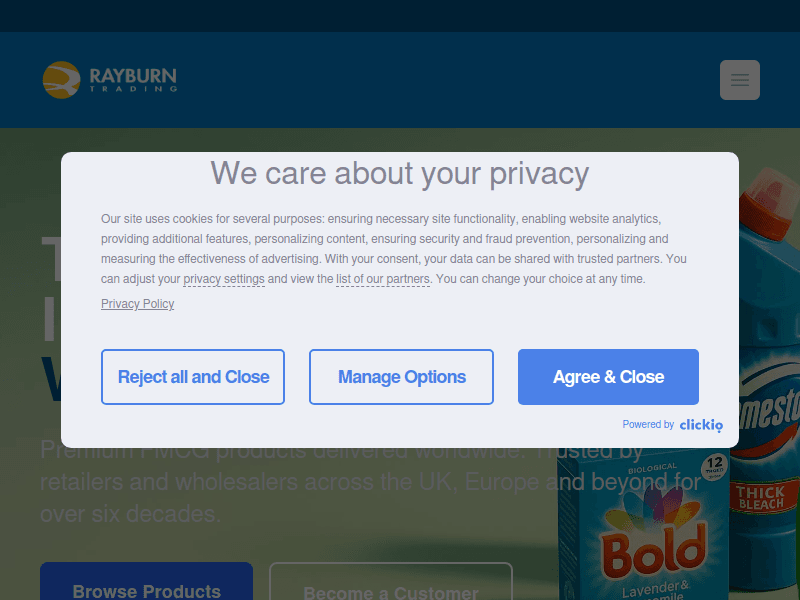Click the Rayburn globe logo icon
The image size is (800, 600).
coord(61,80)
